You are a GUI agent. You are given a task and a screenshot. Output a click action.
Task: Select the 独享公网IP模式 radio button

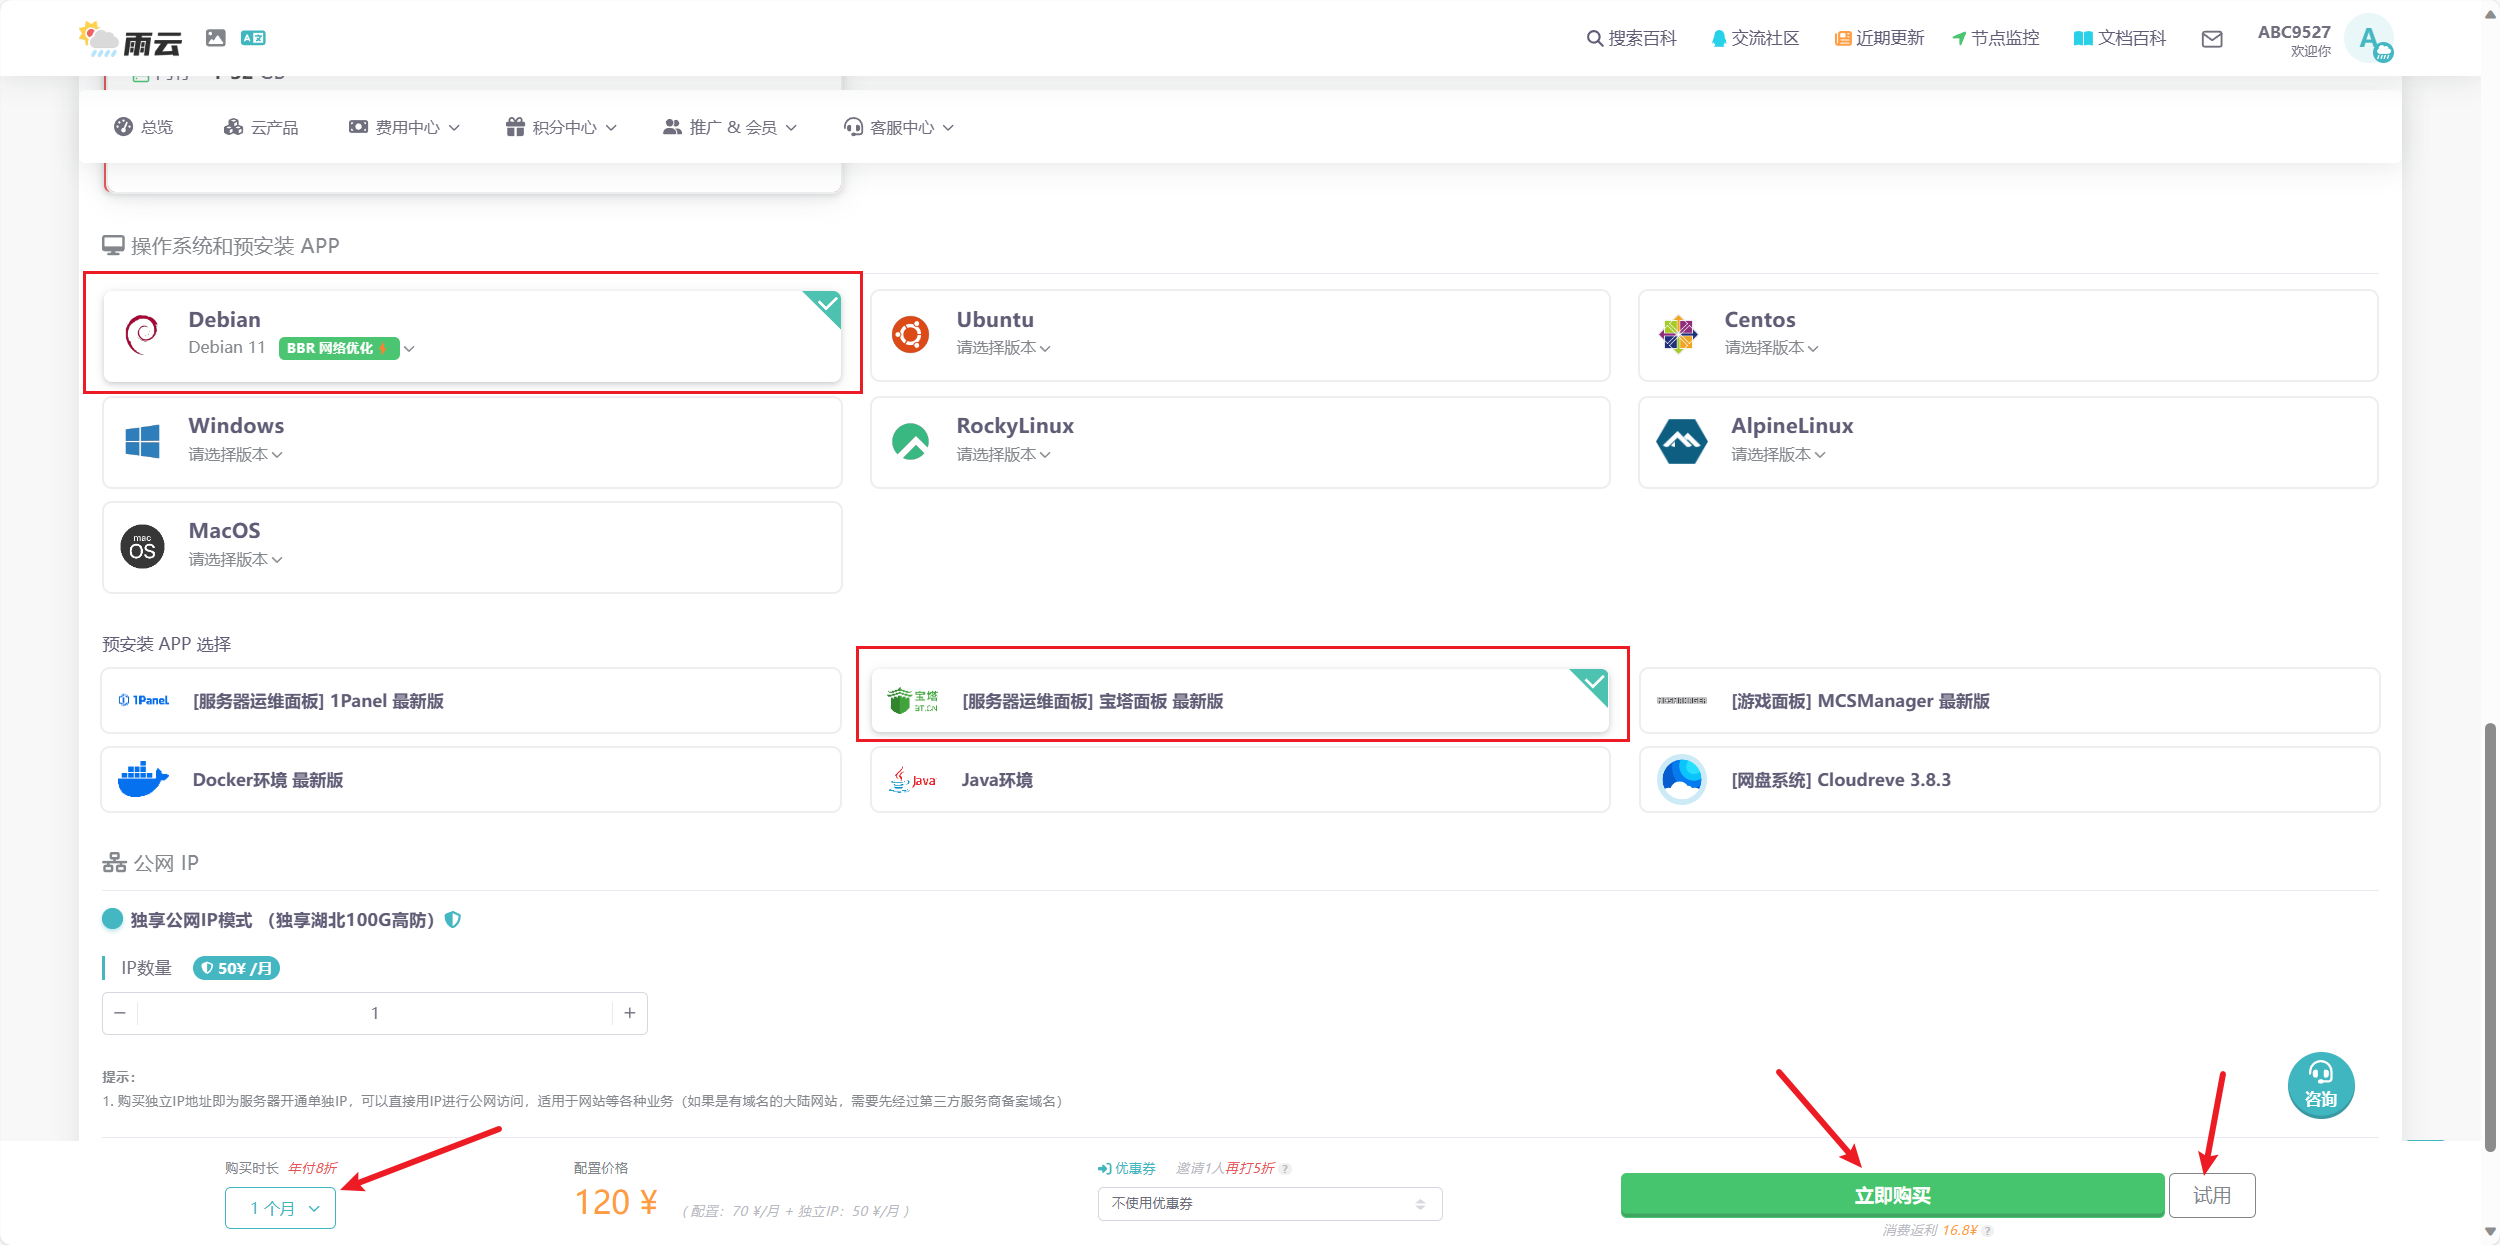pyautogui.click(x=113, y=919)
